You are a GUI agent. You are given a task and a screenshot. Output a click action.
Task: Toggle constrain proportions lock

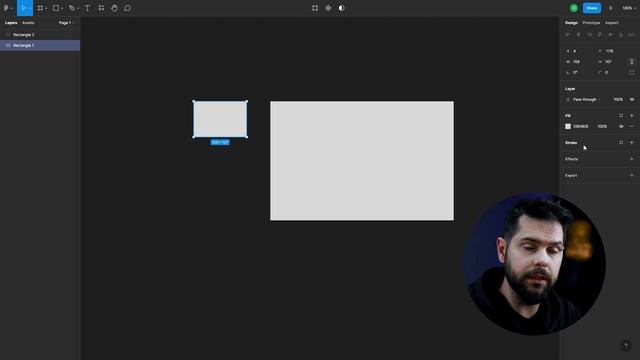632,62
